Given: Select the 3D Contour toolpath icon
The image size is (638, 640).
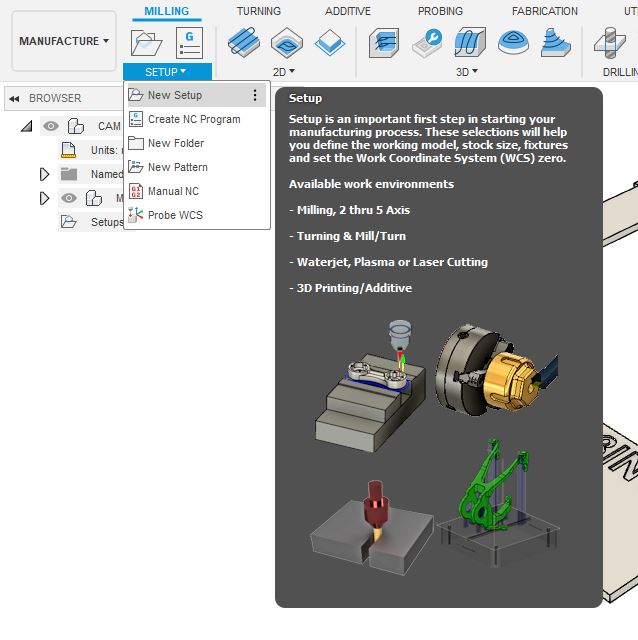Looking at the screenshot, I should (514, 42).
